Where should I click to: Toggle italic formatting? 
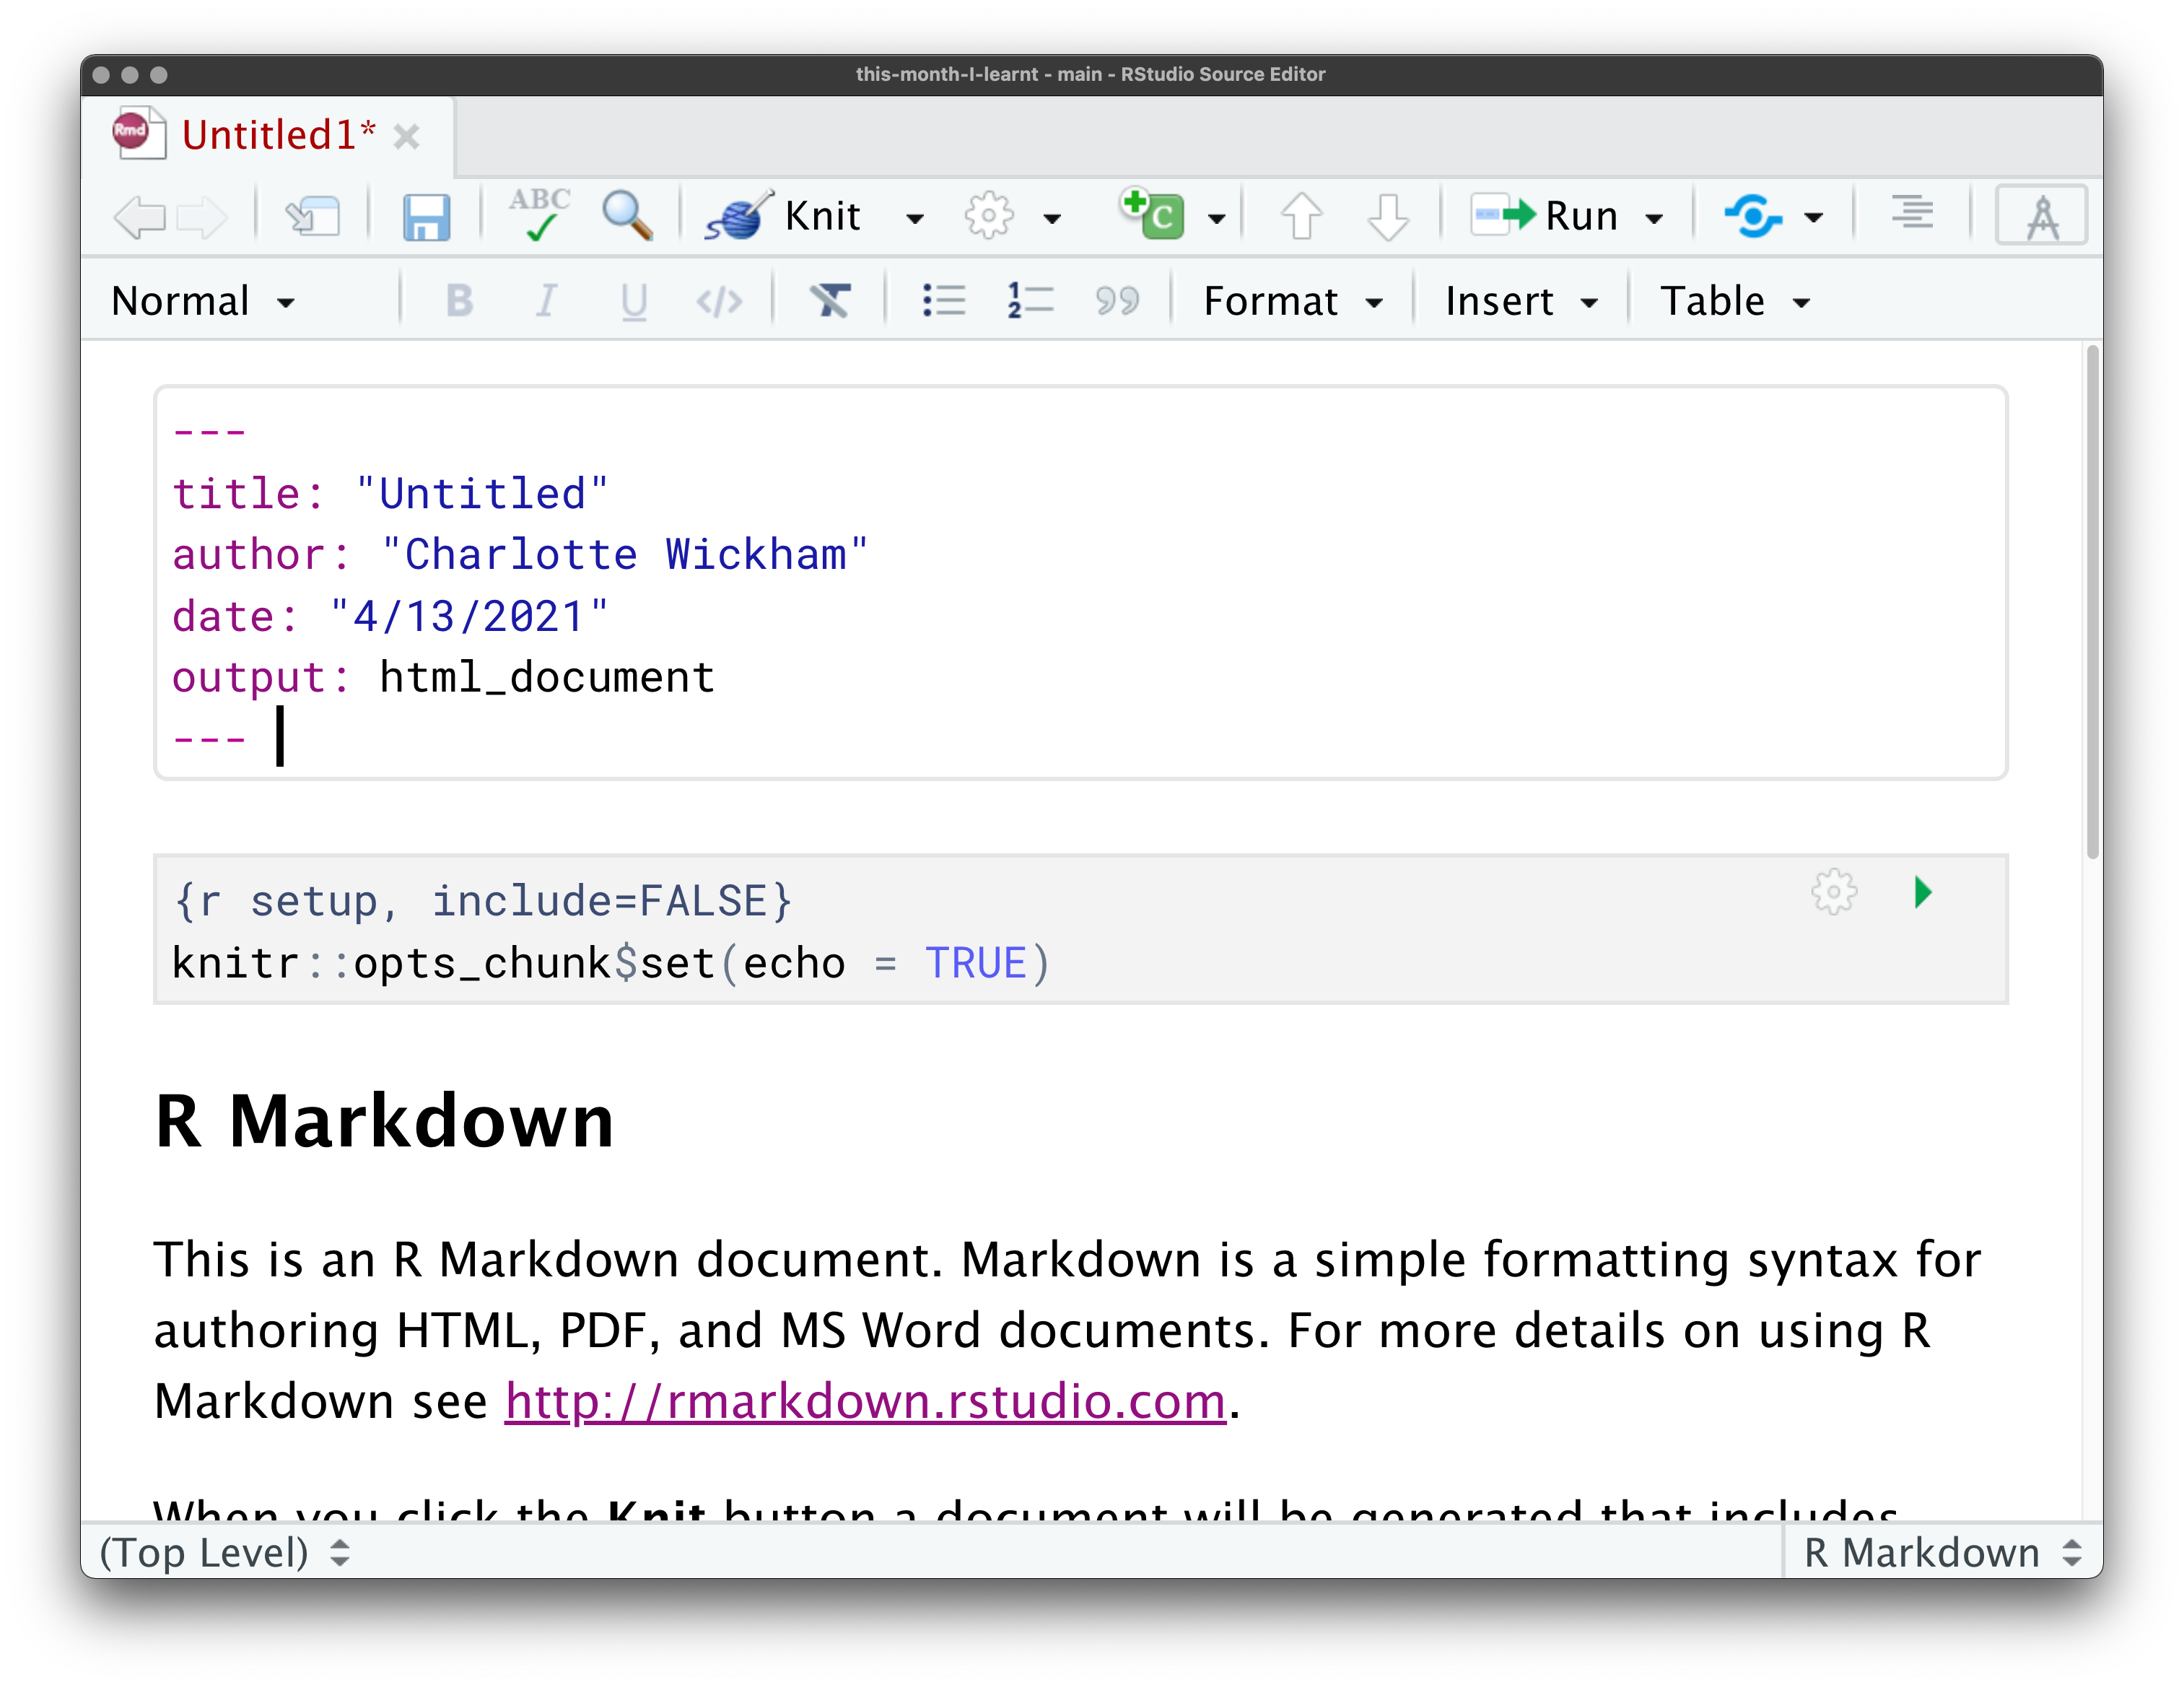tap(546, 300)
